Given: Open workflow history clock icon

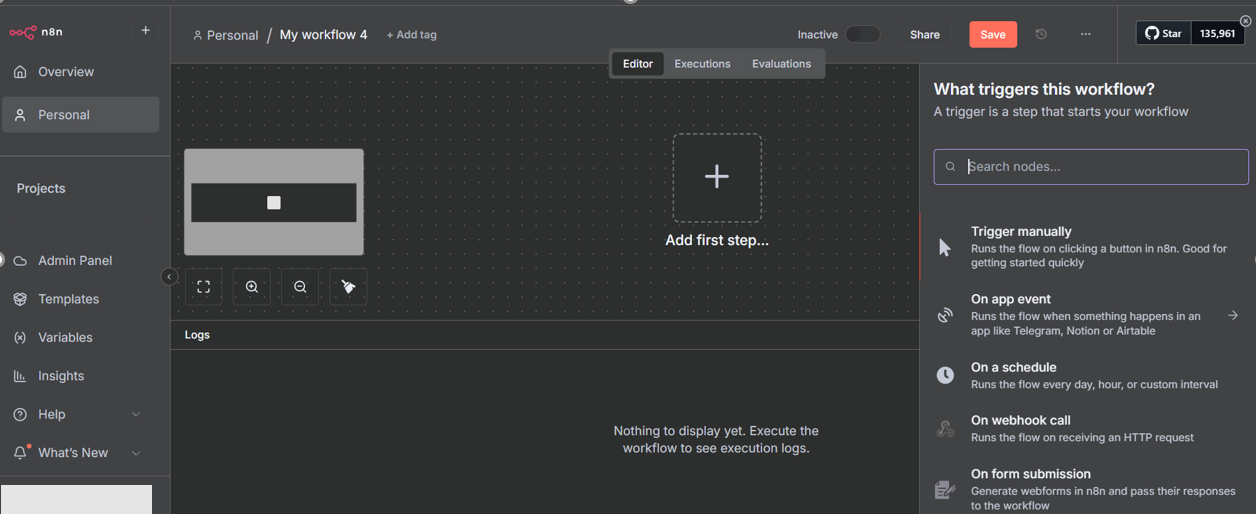Looking at the screenshot, I should pyautogui.click(x=1041, y=34).
